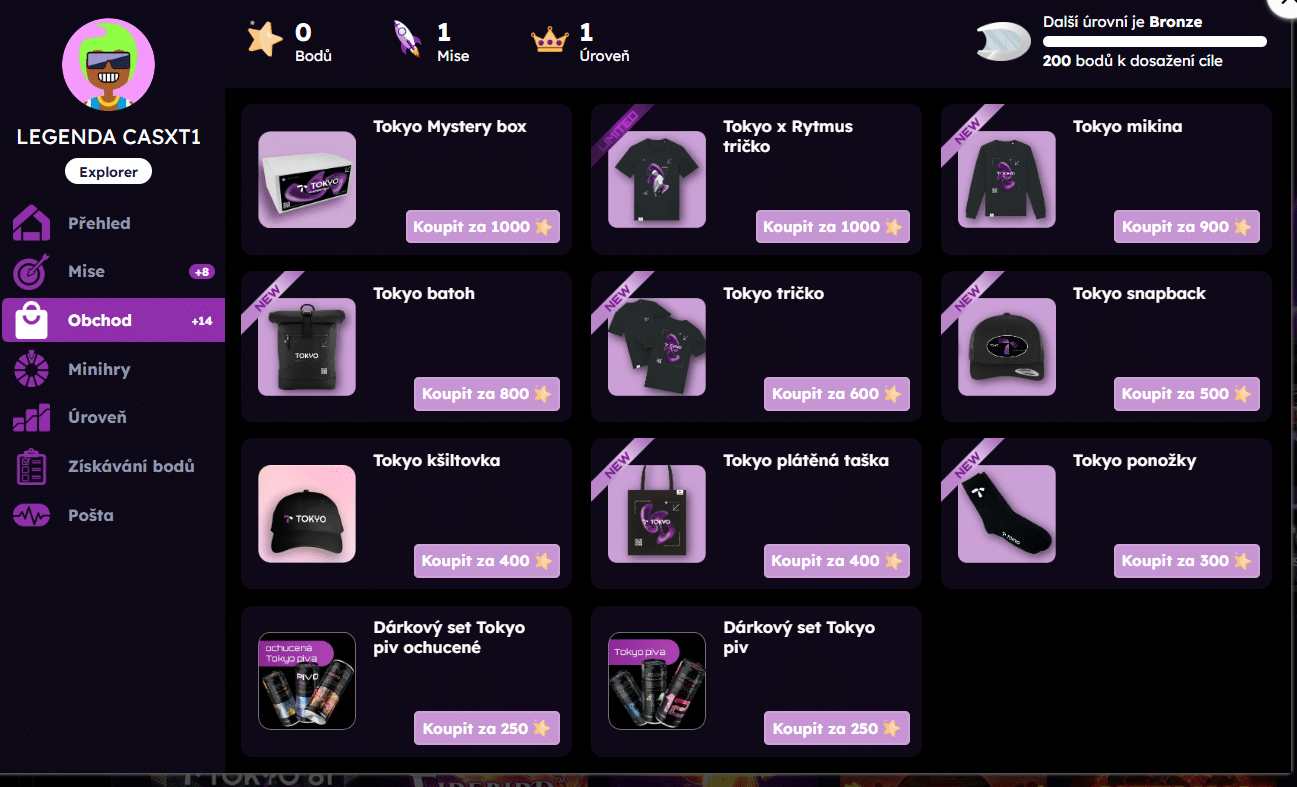The image size is (1297, 787).
Task: Click the Explorer badge under username
Action: pyautogui.click(x=108, y=172)
